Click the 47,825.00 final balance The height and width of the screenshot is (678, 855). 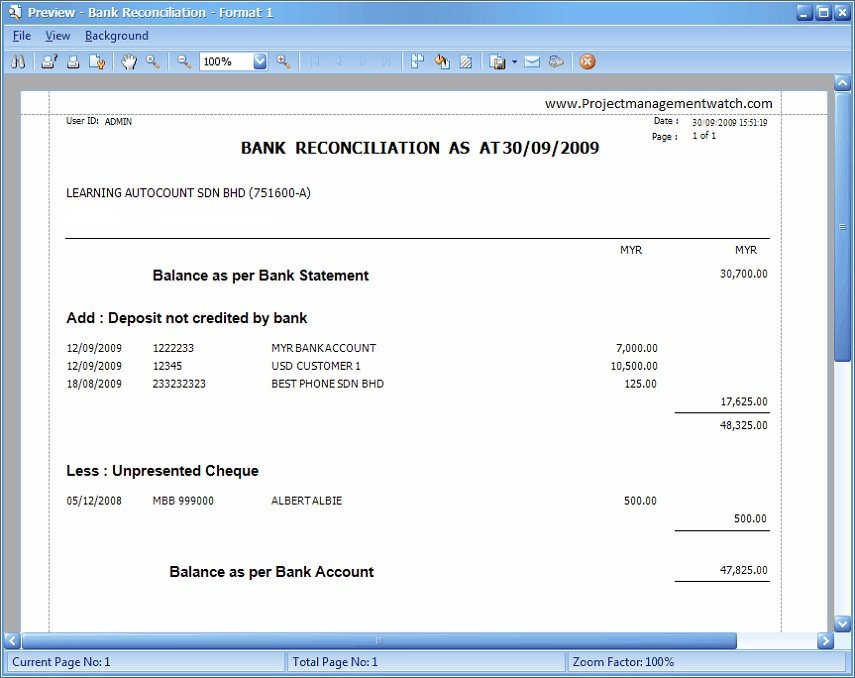(x=744, y=571)
